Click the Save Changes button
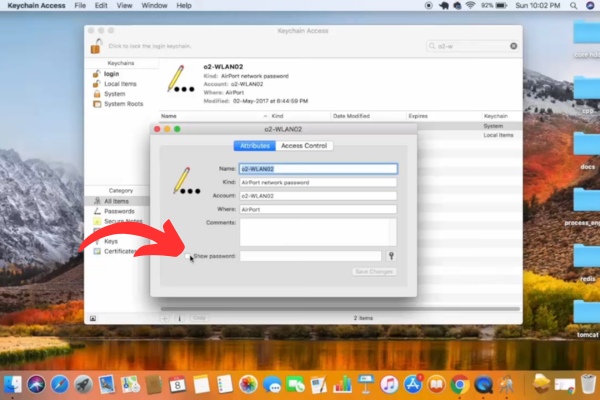This screenshot has width=600, height=400. 374,271
